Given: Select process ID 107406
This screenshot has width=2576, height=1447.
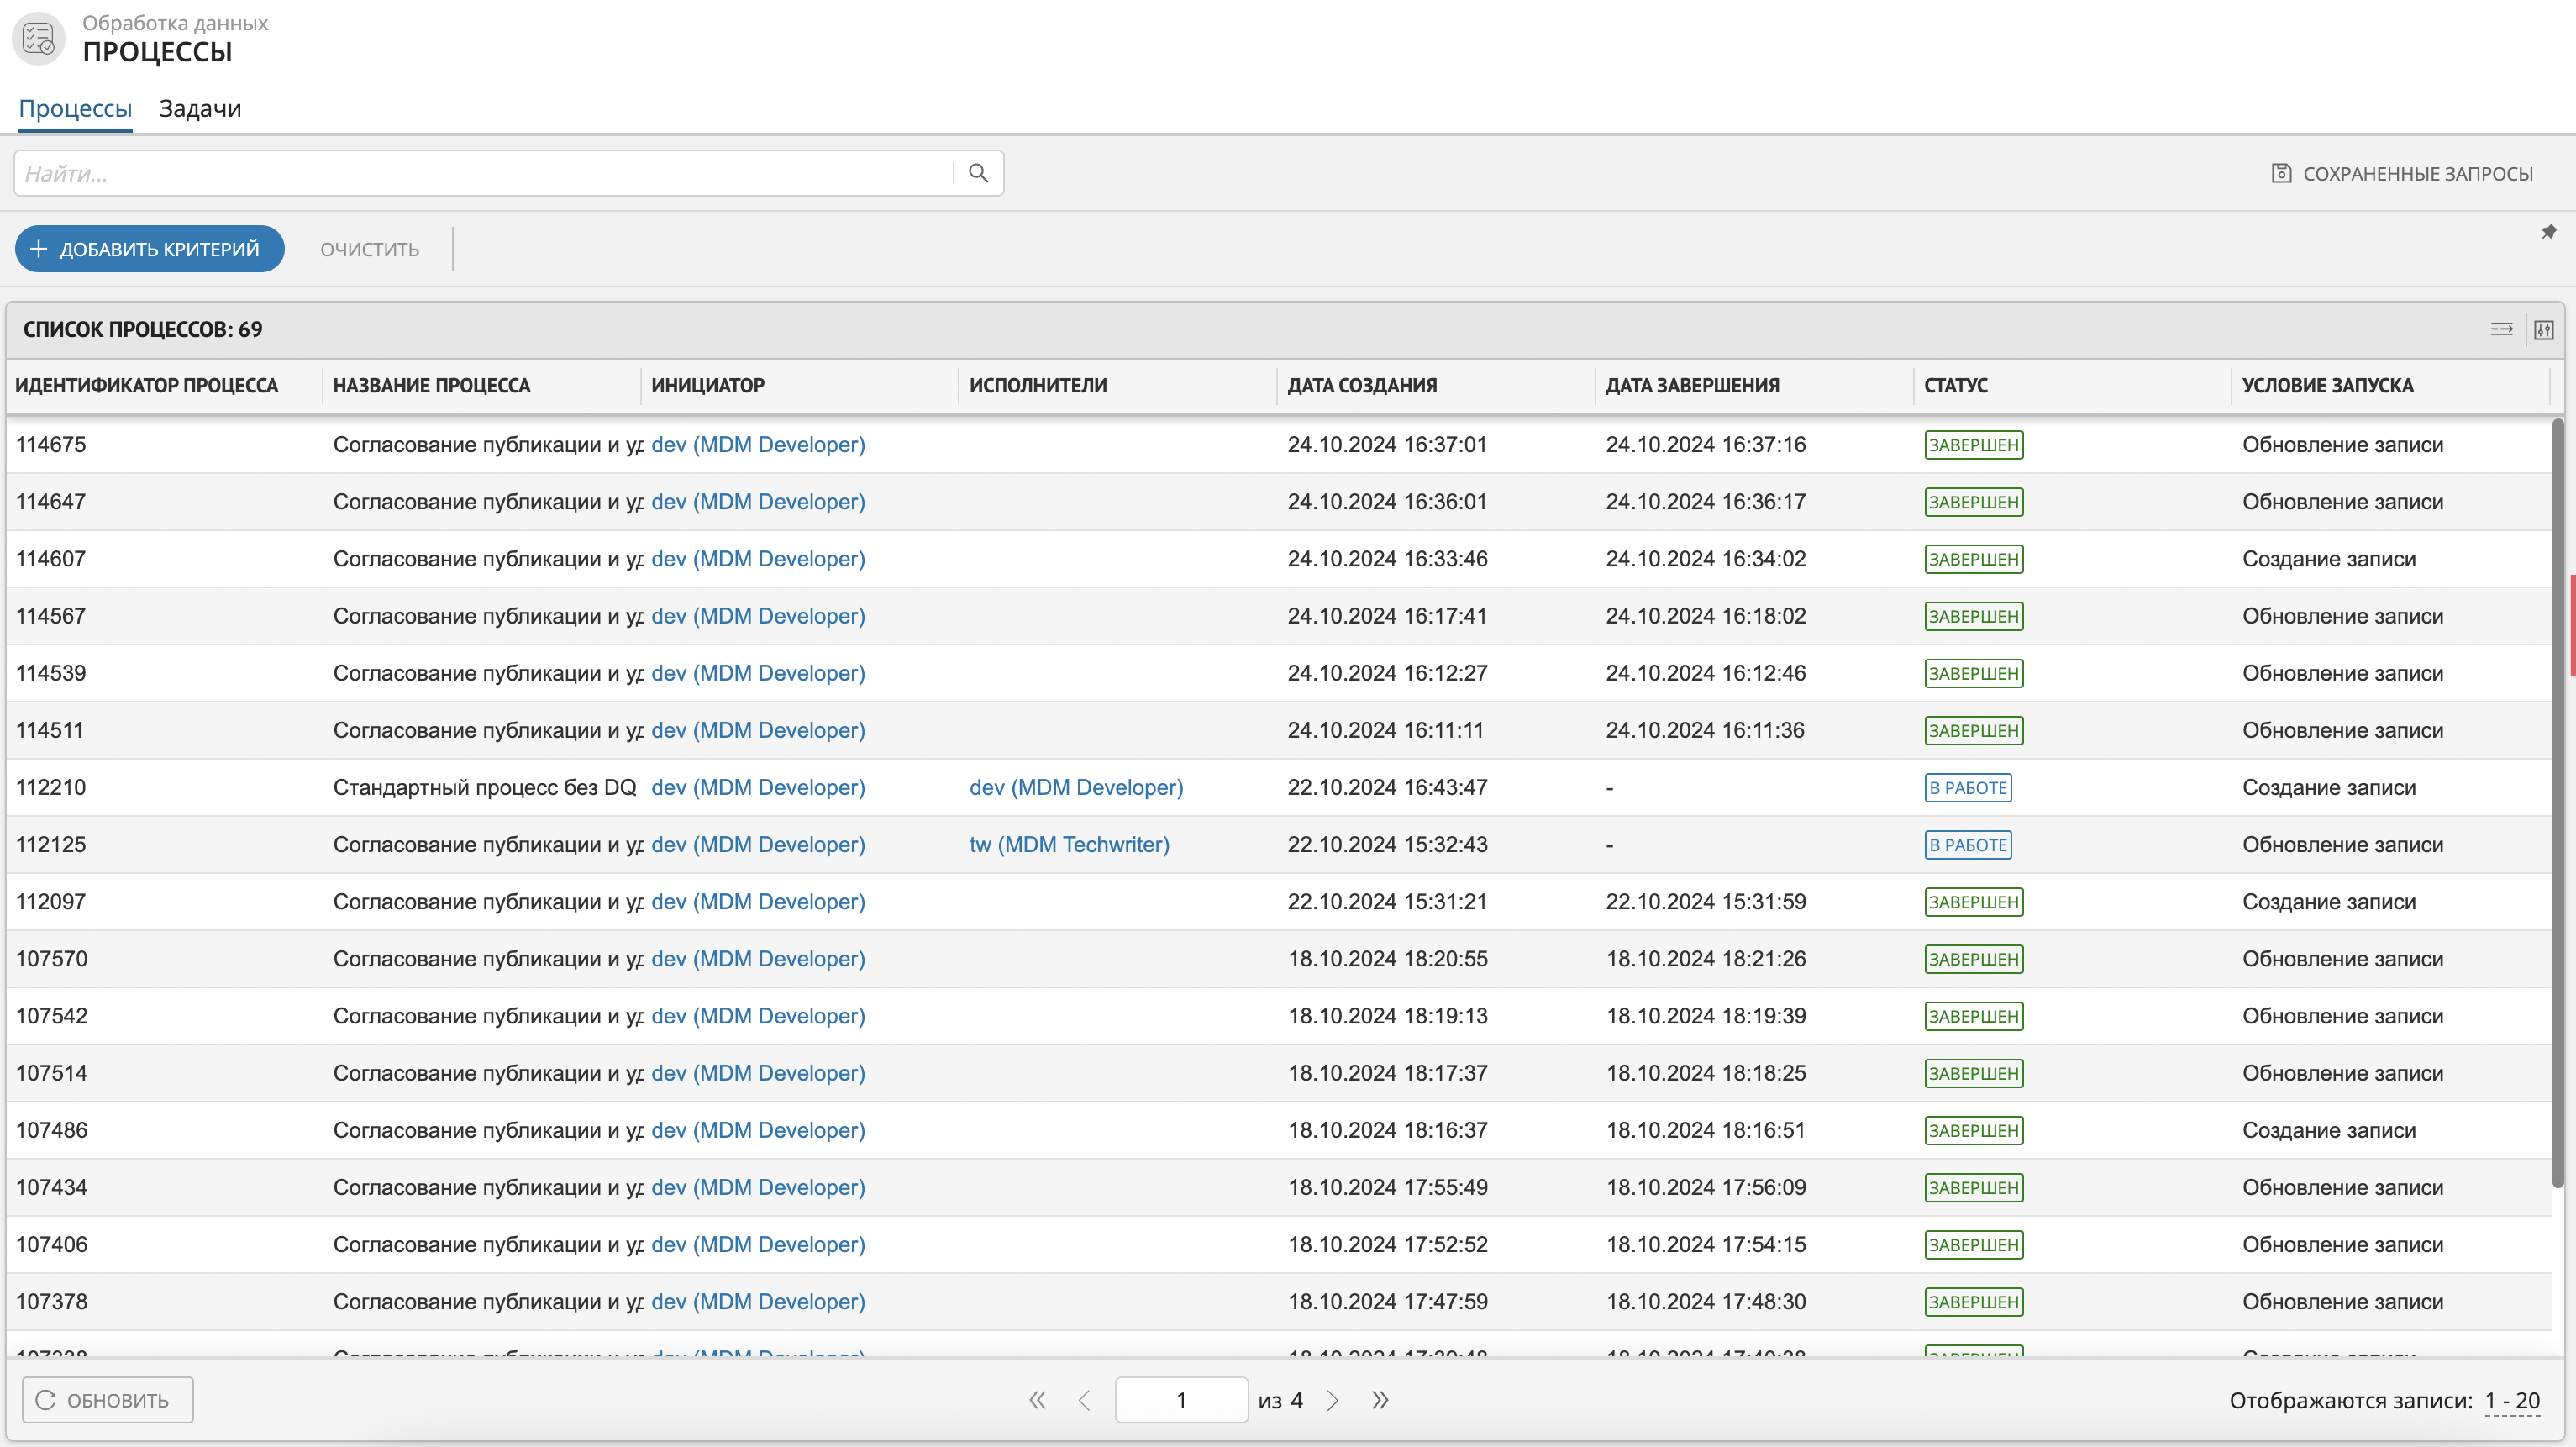Looking at the screenshot, I should (x=52, y=1245).
